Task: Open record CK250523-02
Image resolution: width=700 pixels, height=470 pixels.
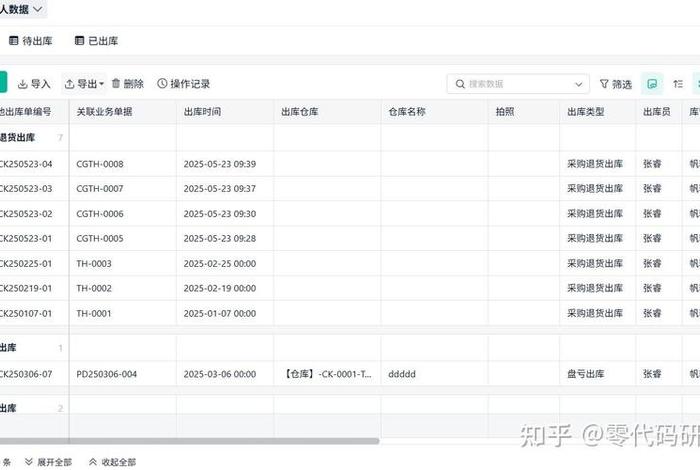Action: coord(26,214)
